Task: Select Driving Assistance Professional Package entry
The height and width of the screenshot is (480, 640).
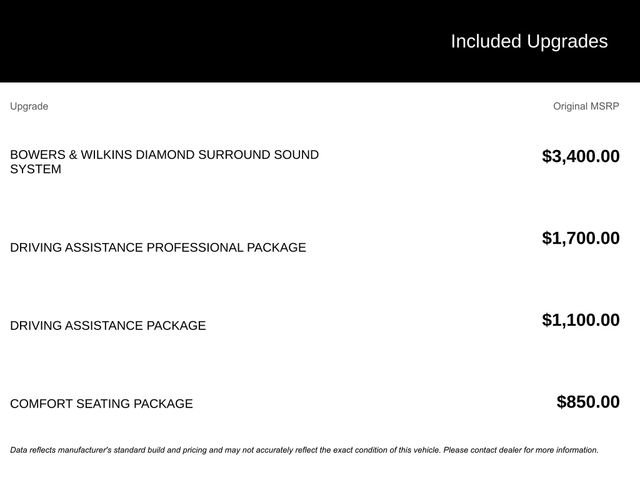Action: [158, 247]
